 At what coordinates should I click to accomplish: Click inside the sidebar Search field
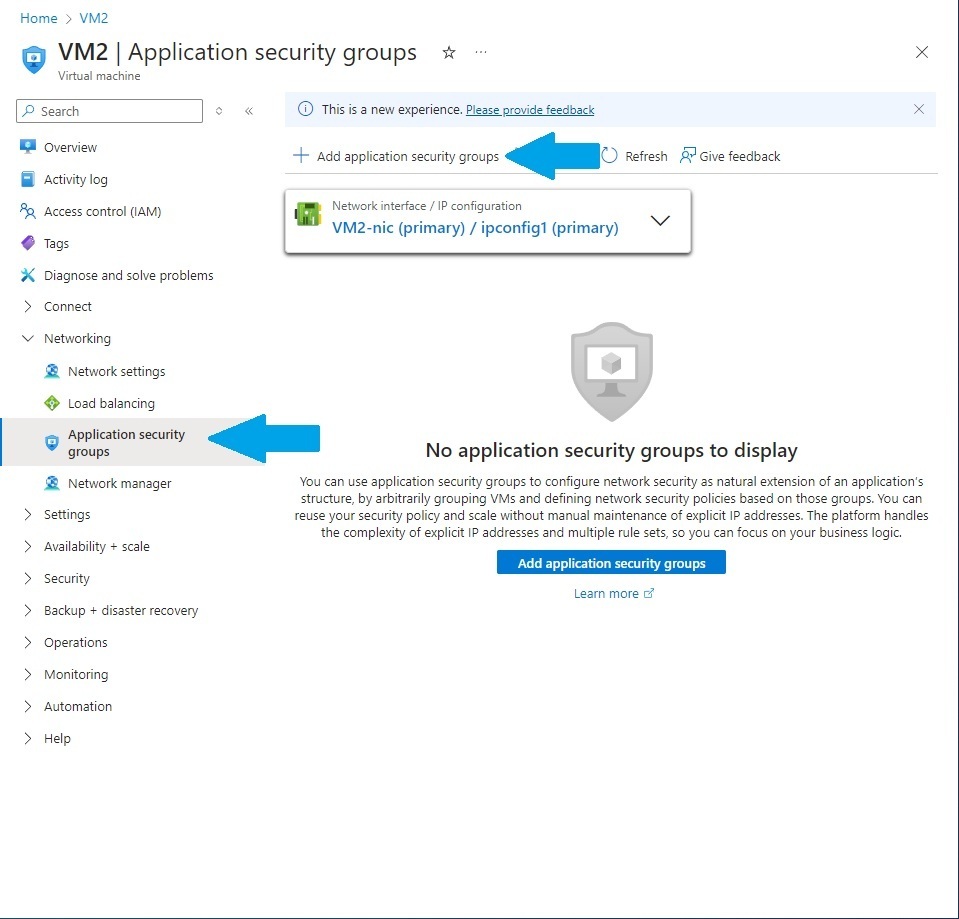click(108, 111)
